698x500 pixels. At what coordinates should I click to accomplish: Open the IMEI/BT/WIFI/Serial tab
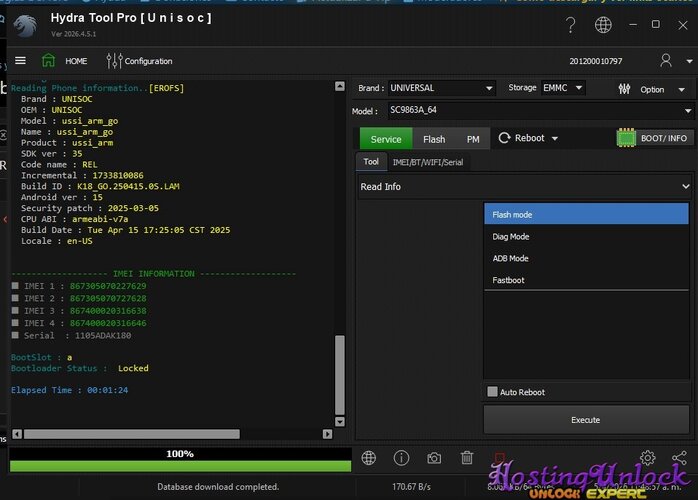click(427, 162)
